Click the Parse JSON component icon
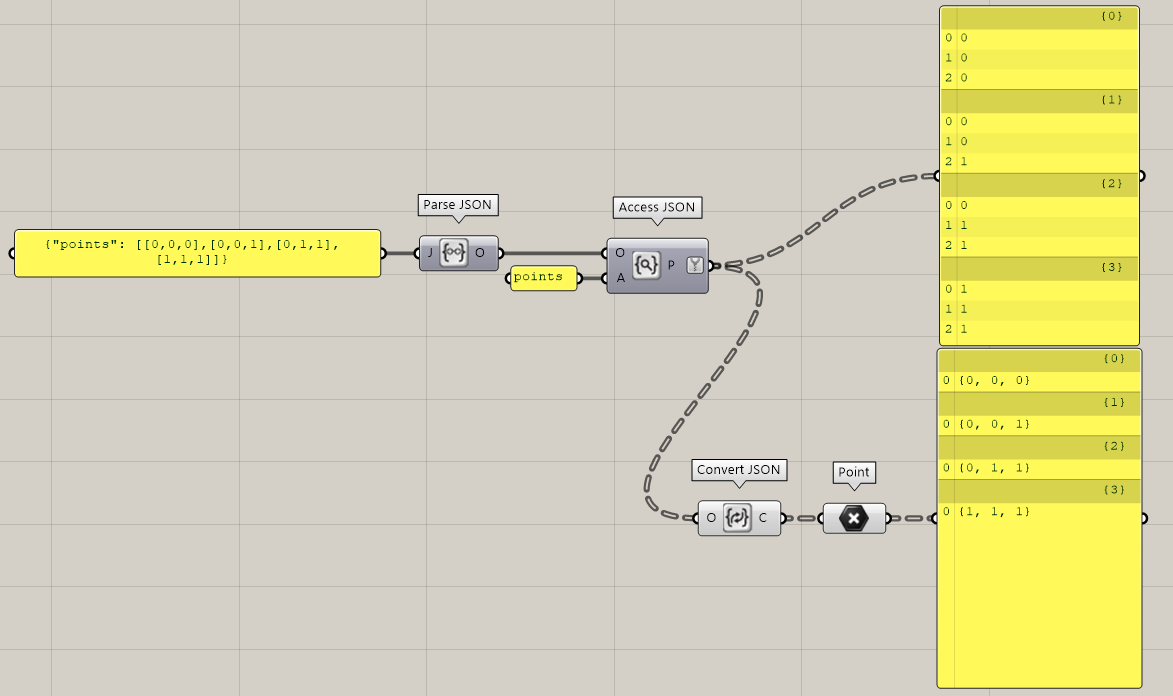1173x696 pixels. click(455, 253)
